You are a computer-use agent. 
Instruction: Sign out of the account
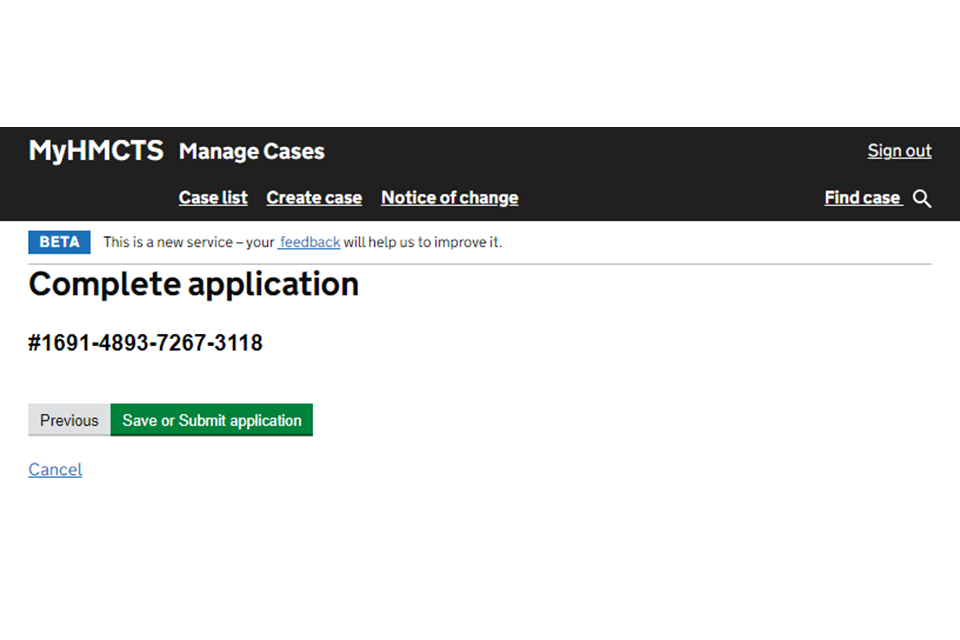coord(899,151)
